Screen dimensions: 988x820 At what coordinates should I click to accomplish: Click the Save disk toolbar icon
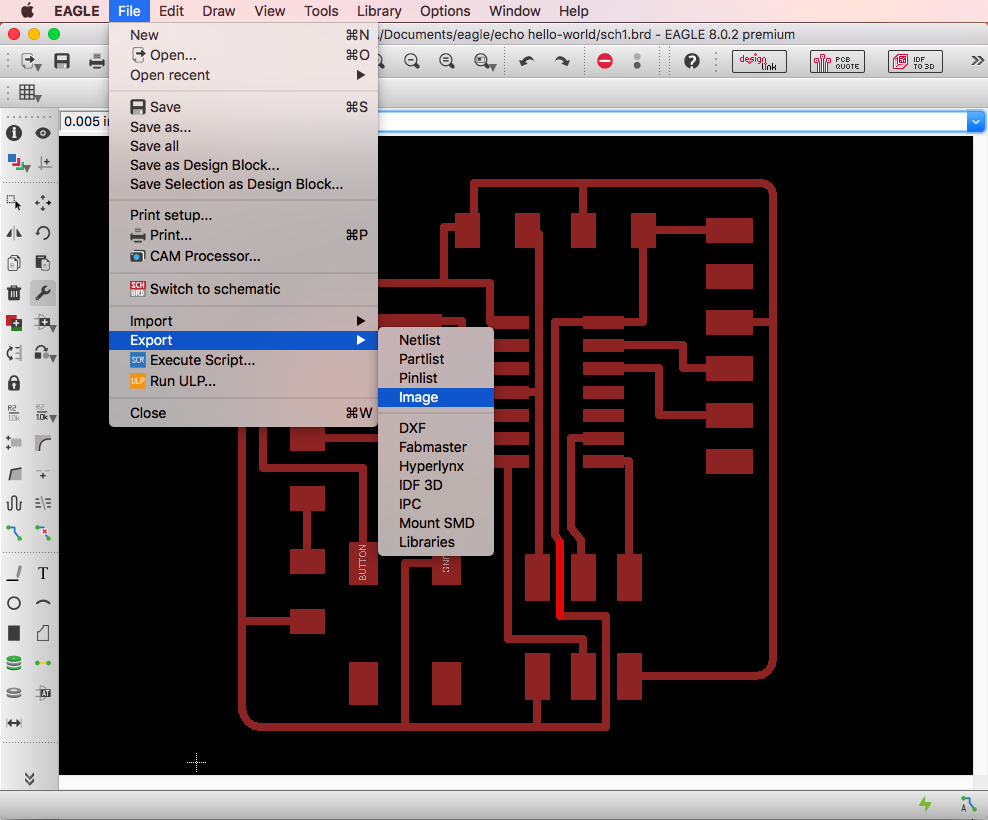[62, 61]
